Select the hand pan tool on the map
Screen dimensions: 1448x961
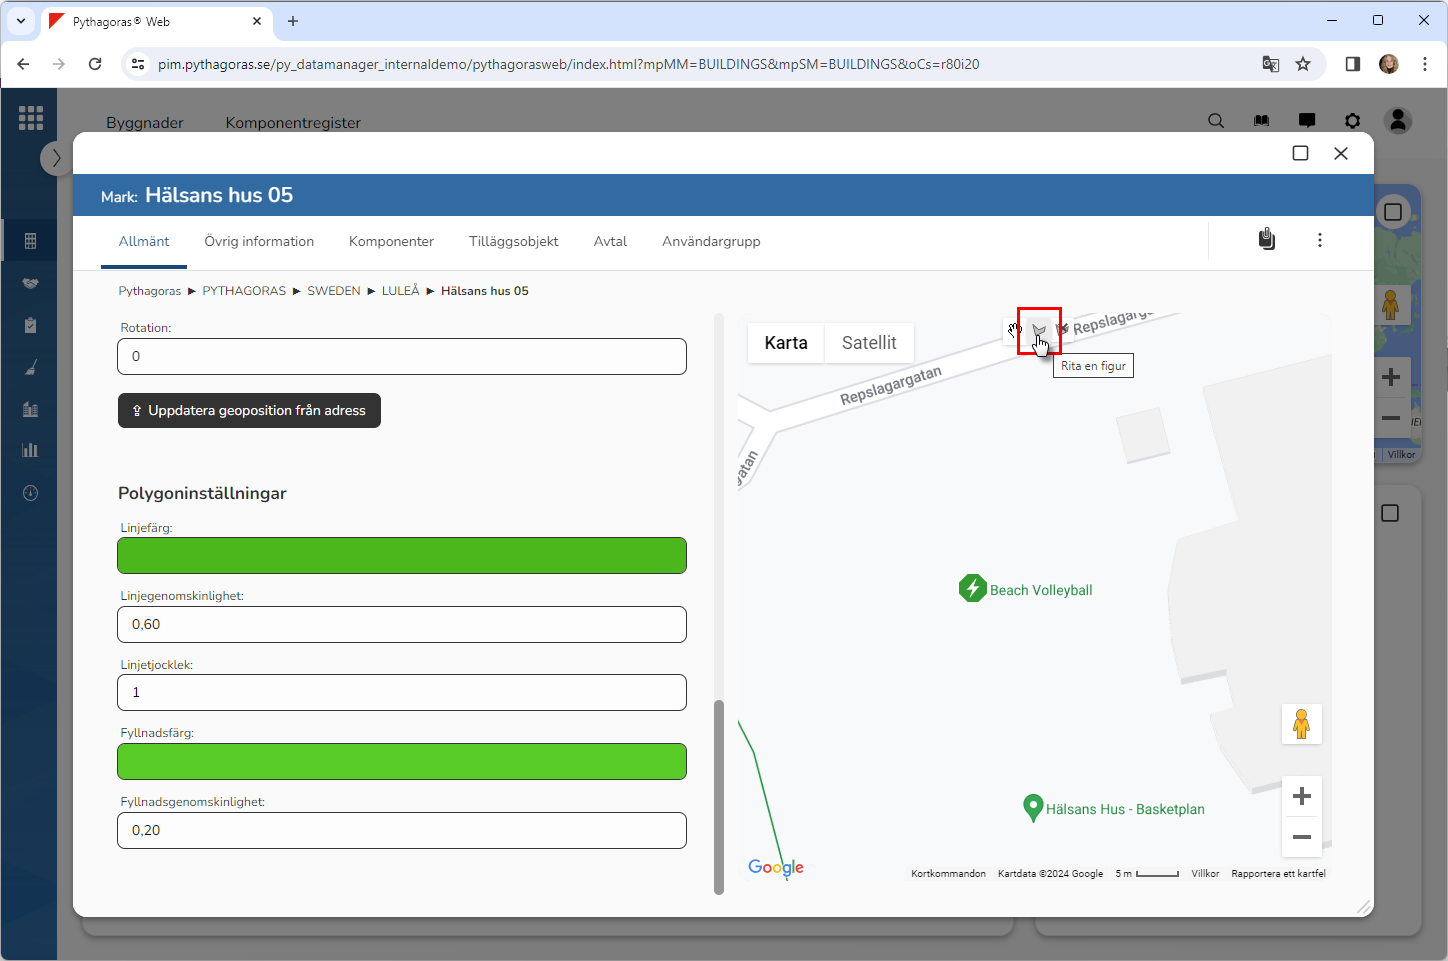point(1015,330)
